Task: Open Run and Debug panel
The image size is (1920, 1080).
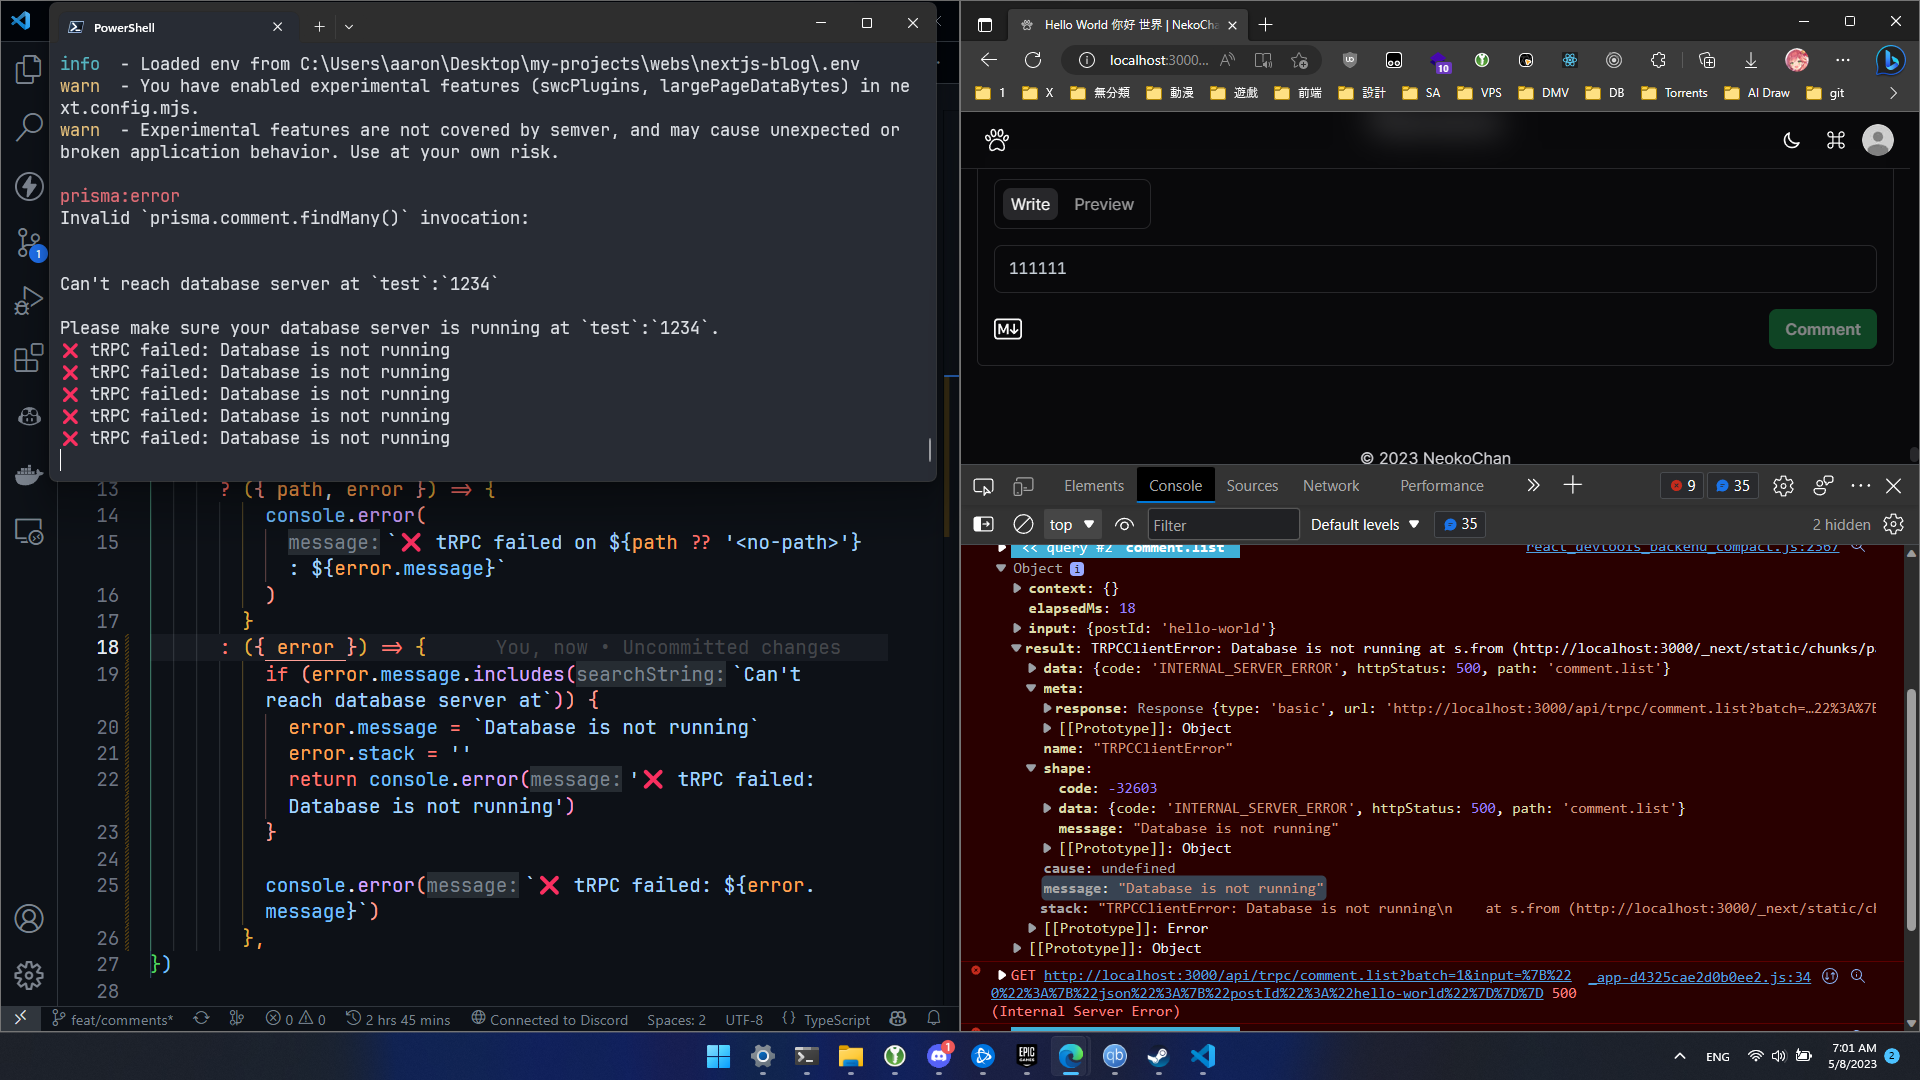Action: (x=28, y=300)
